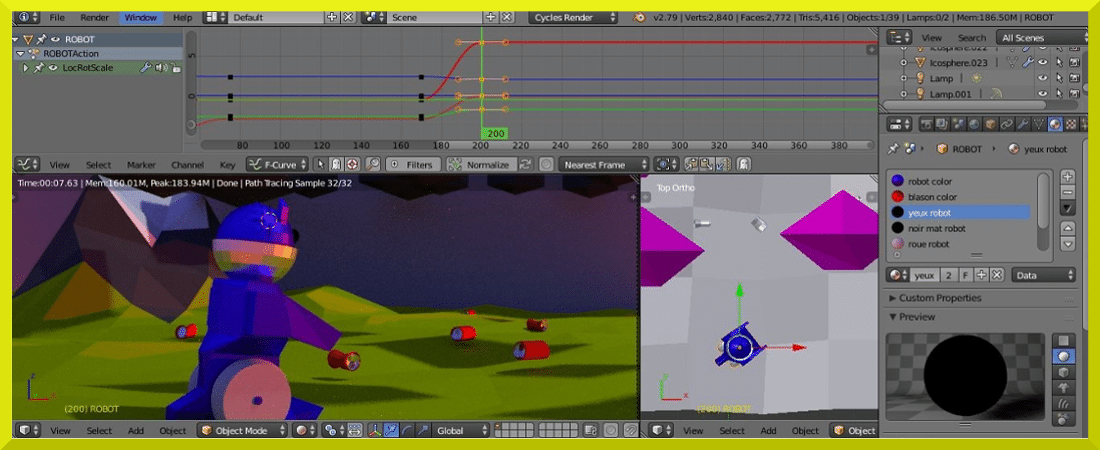Viewport: 1100px width, 450px height.
Task: Click the magnifier search filter icon
Action: [373, 164]
